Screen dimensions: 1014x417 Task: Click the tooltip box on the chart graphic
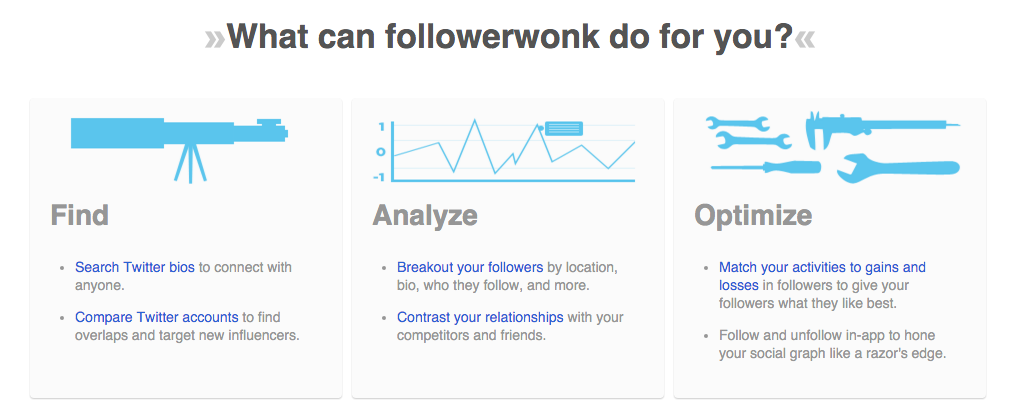pyautogui.click(x=564, y=128)
